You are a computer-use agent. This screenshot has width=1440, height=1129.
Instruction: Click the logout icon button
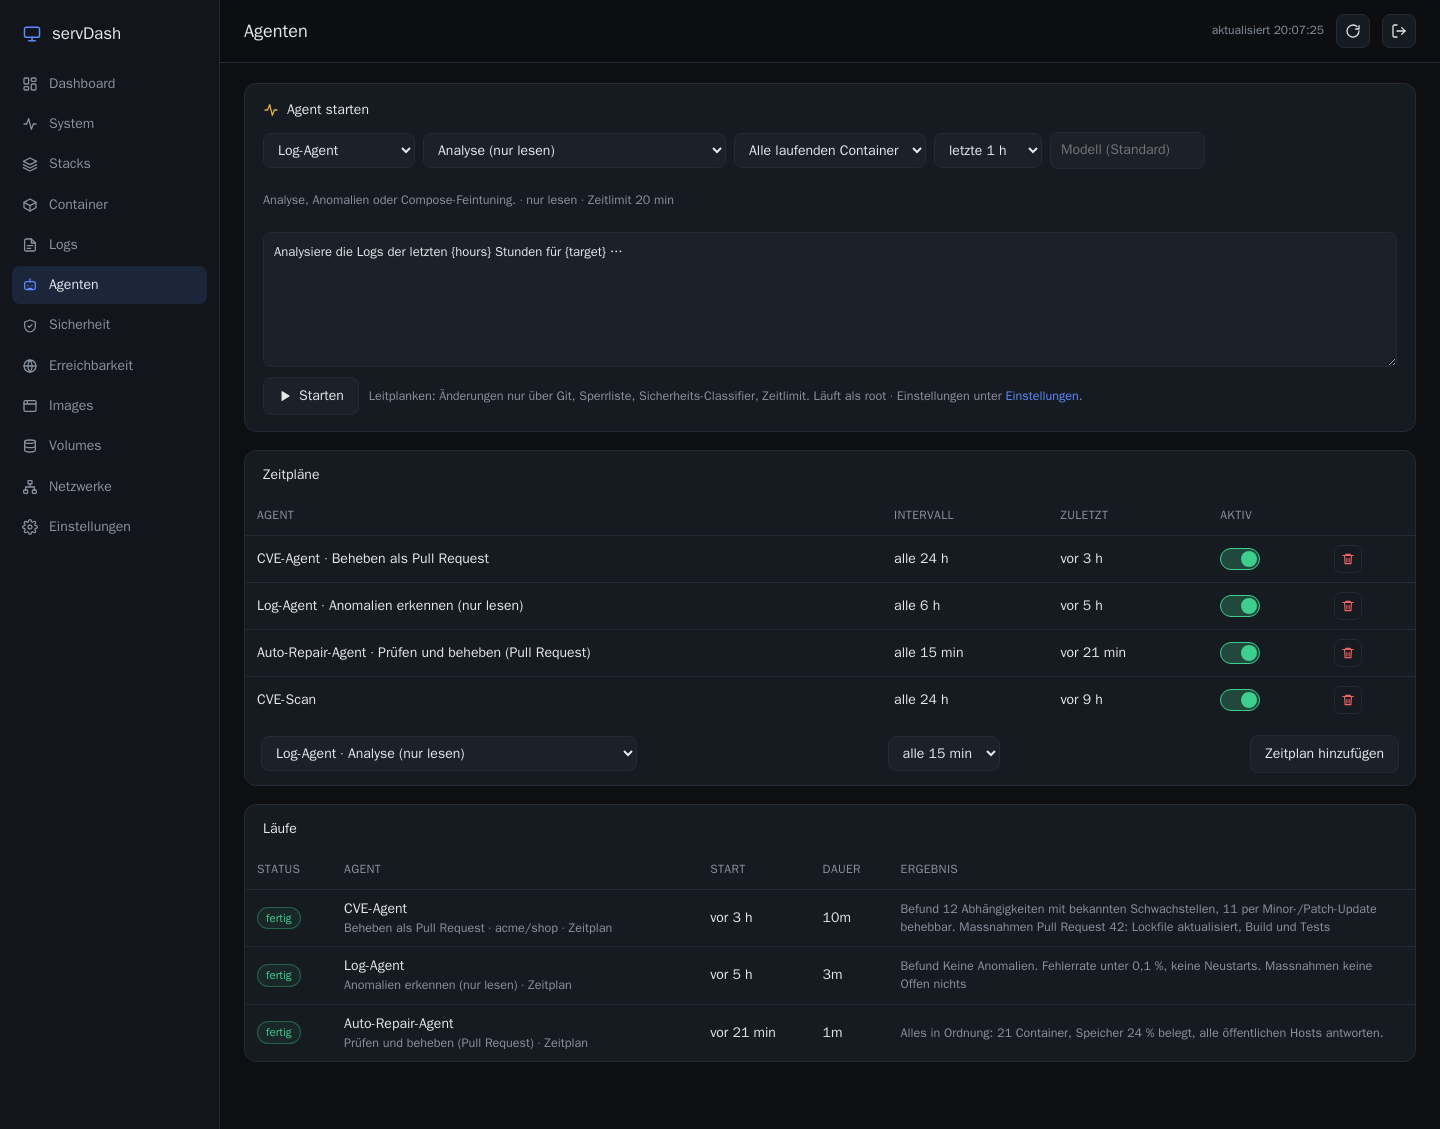(1399, 31)
